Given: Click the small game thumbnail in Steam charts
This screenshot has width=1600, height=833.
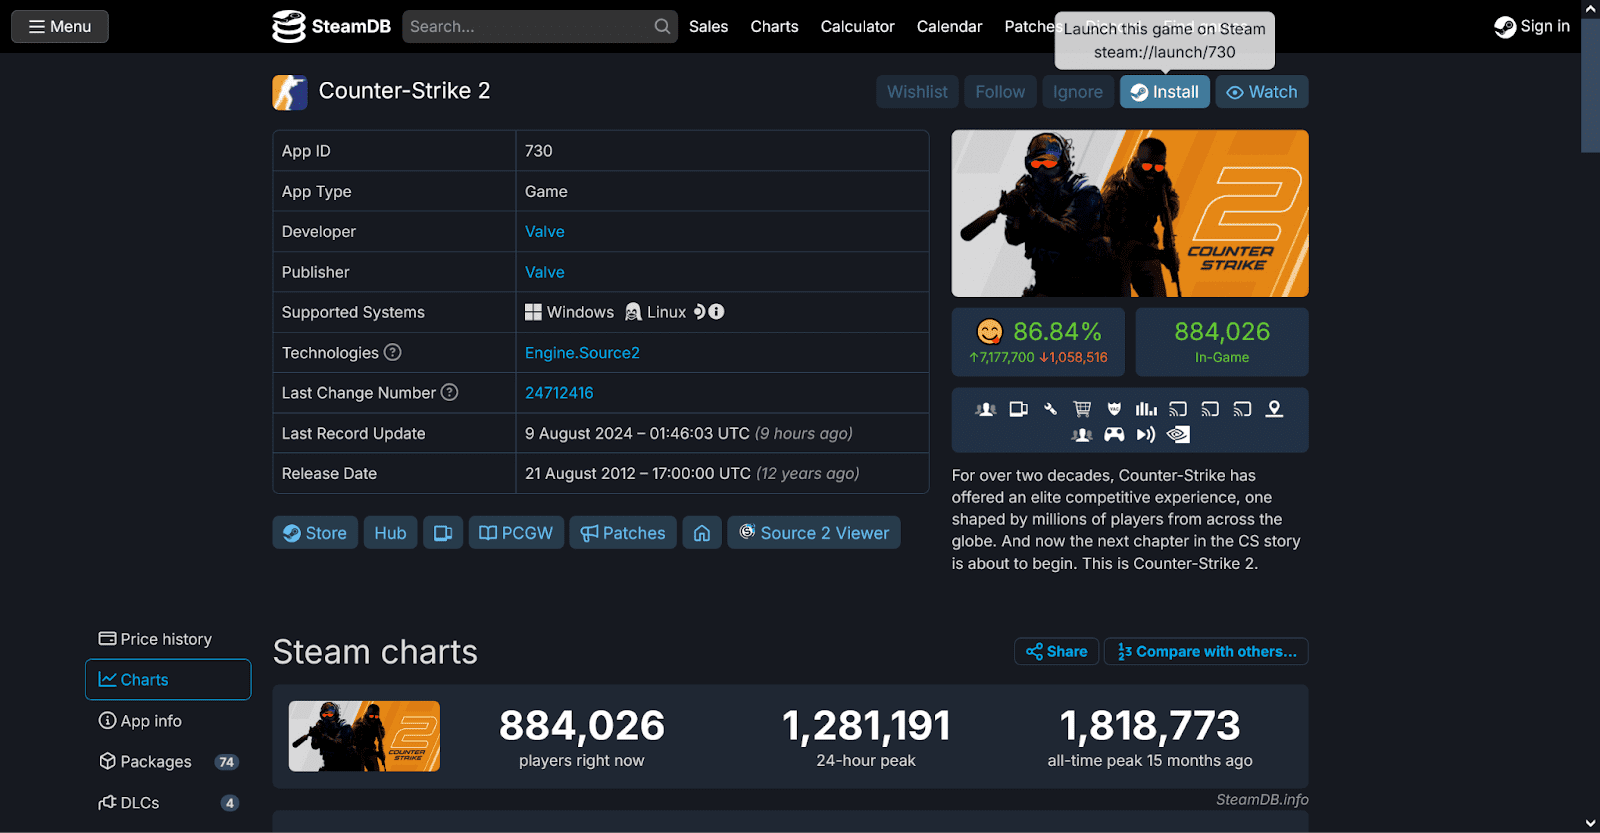Looking at the screenshot, I should 364,736.
